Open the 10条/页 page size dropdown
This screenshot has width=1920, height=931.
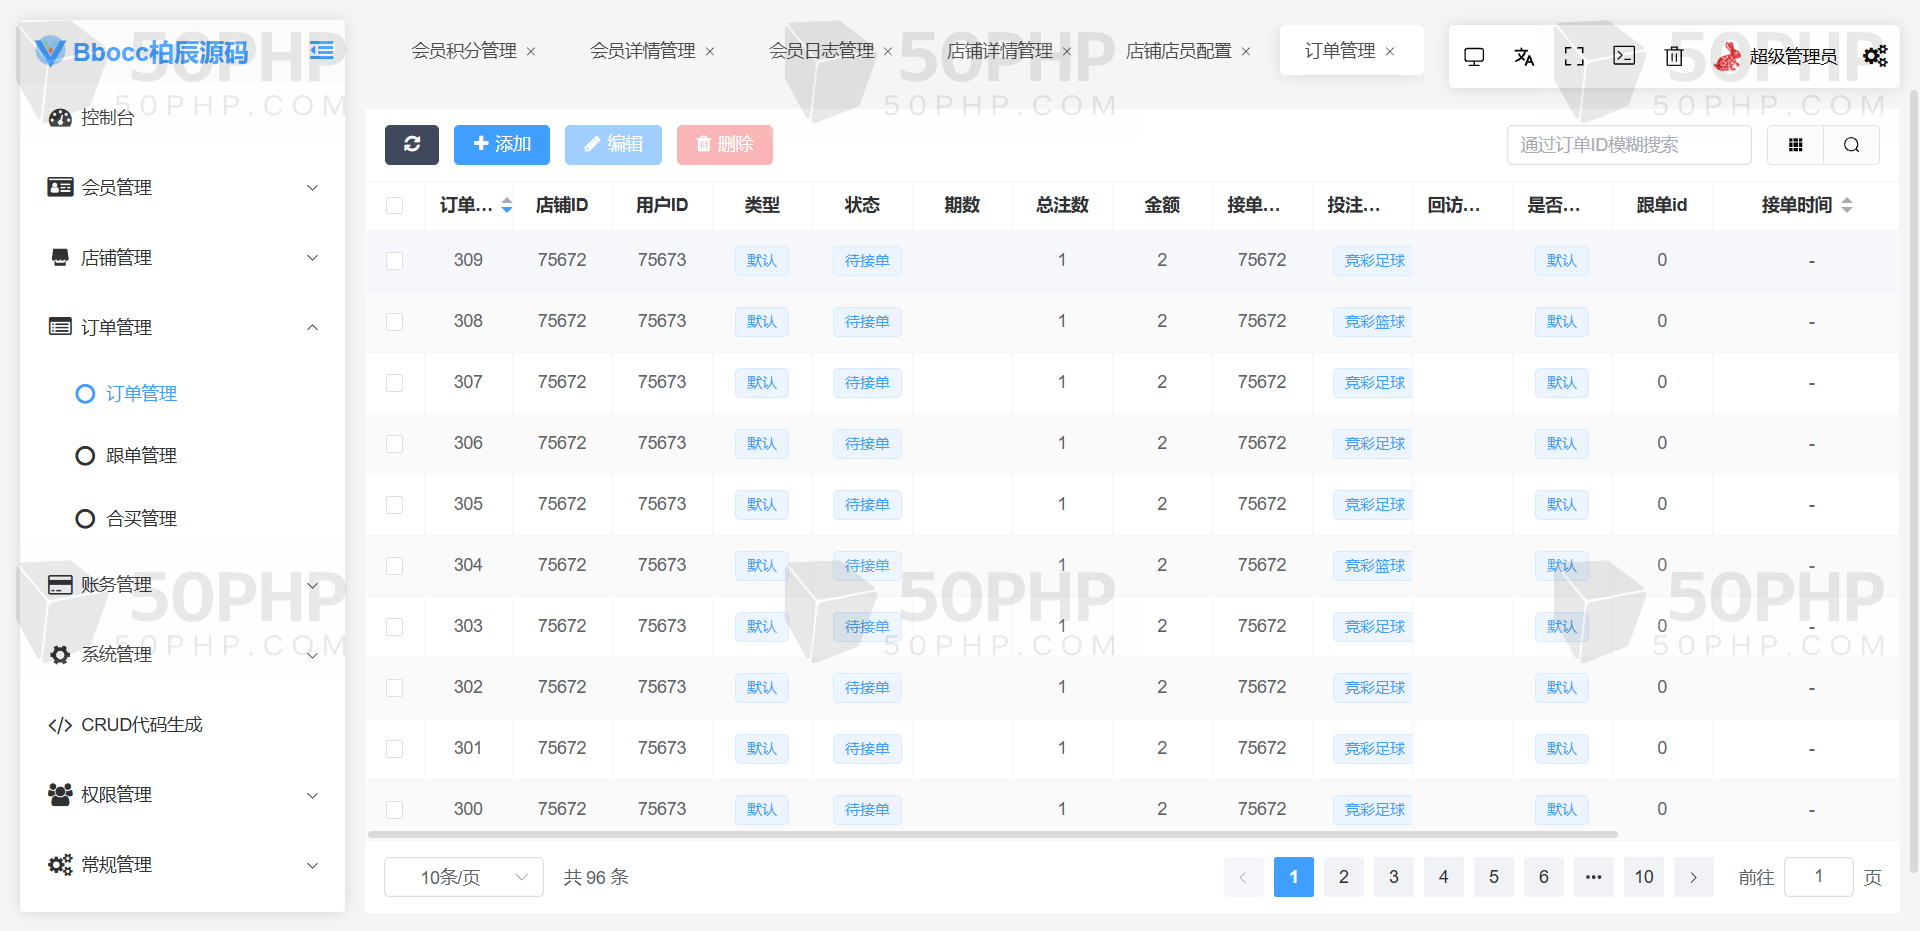click(464, 877)
